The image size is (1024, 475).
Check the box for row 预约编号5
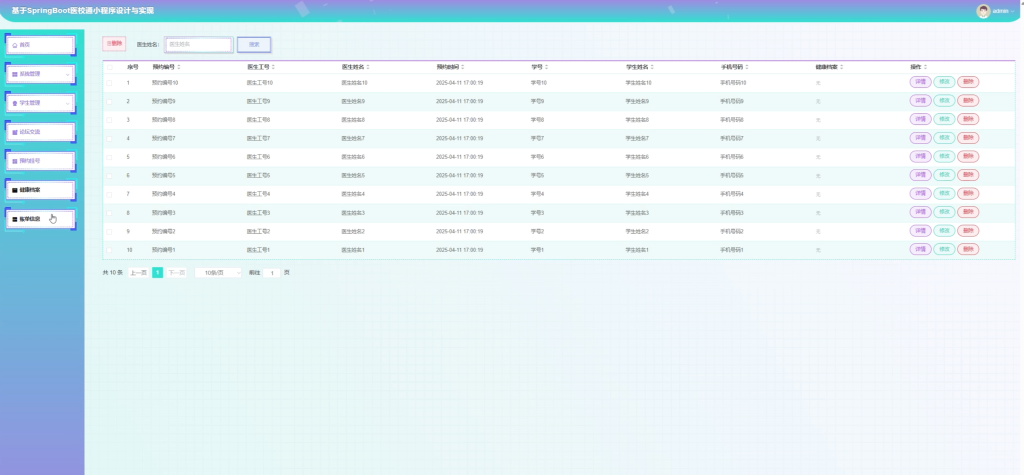point(110,176)
